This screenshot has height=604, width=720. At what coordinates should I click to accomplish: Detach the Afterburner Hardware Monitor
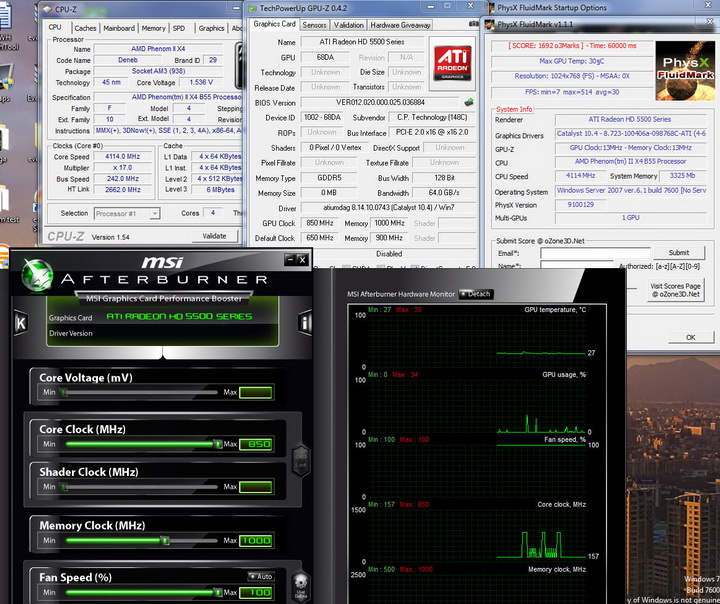pyautogui.click(x=476, y=294)
